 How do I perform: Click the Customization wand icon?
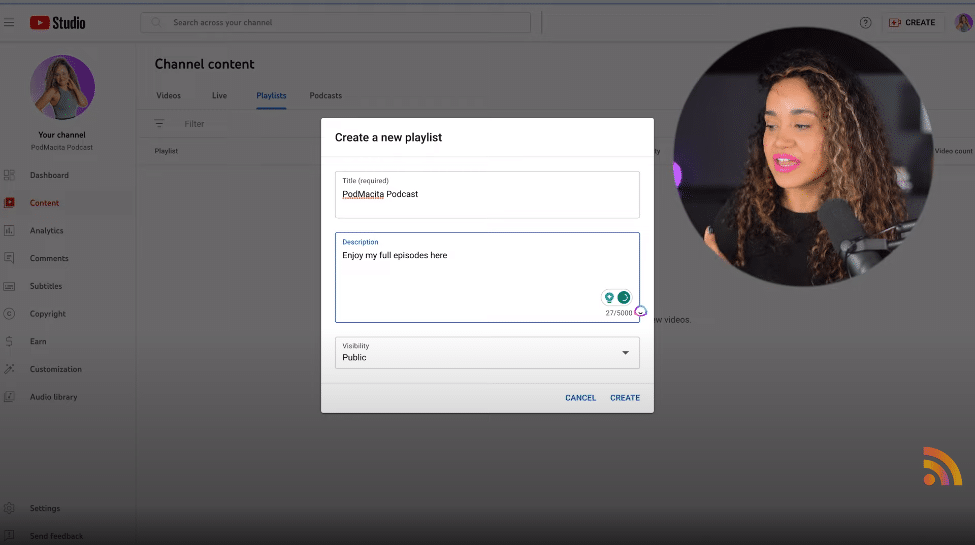click(x=9, y=369)
